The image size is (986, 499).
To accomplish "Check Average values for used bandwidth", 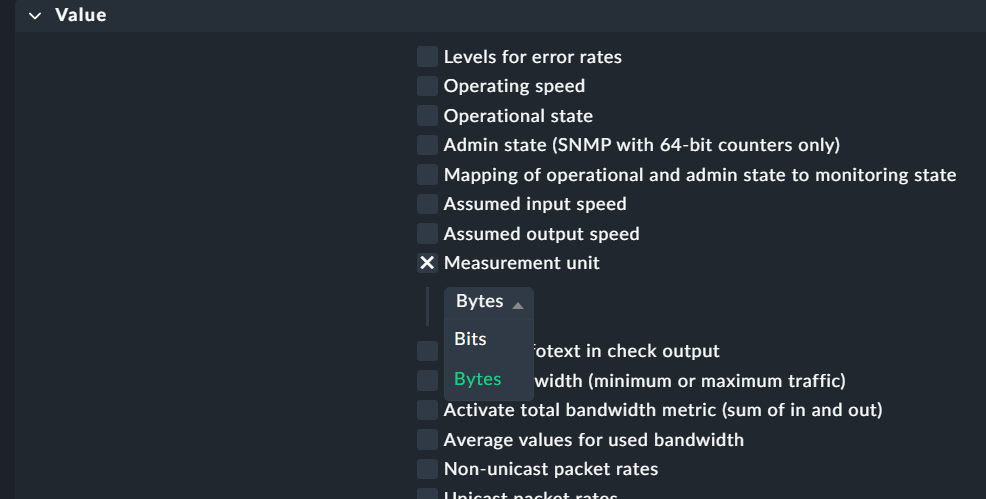I will pyautogui.click(x=427, y=440).
